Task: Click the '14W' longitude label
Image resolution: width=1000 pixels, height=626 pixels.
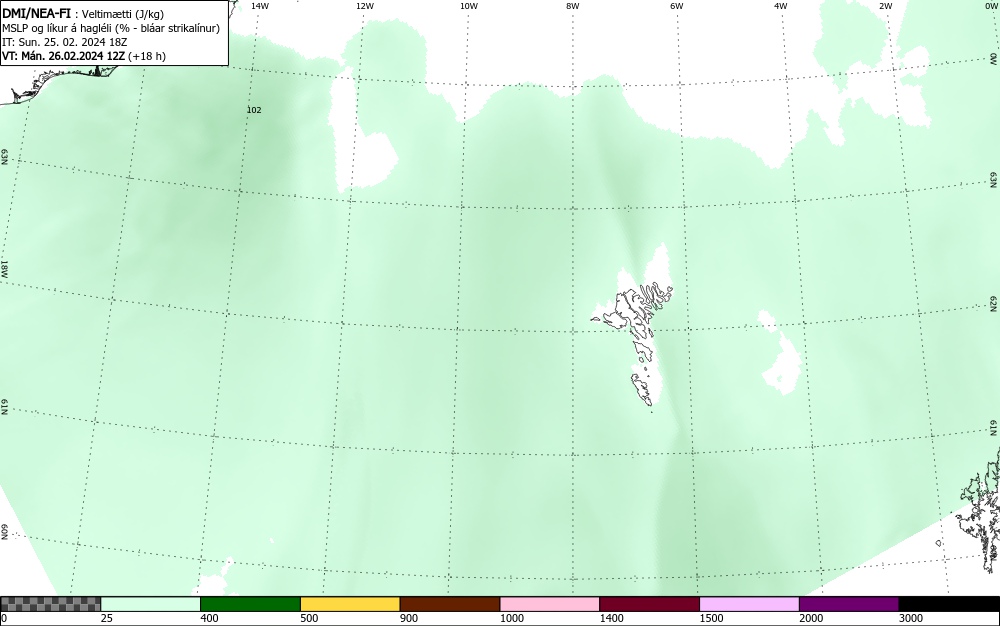Action: [260, 6]
